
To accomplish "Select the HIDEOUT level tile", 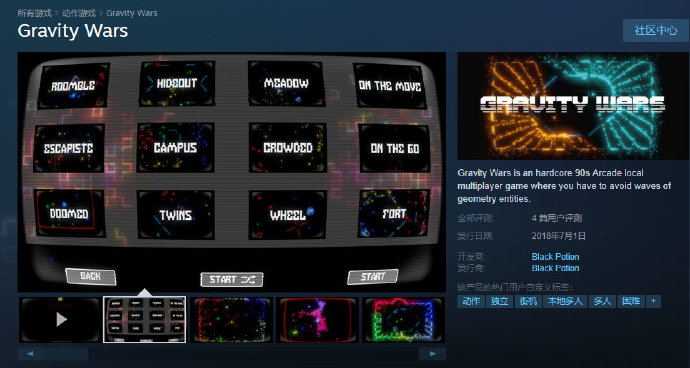I will (x=177, y=83).
